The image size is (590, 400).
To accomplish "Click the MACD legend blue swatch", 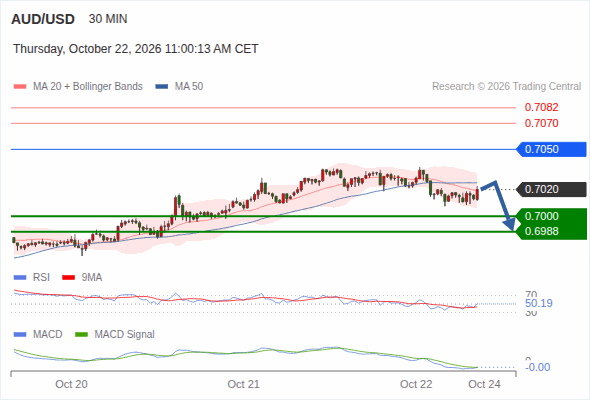I will coord(20,335).
